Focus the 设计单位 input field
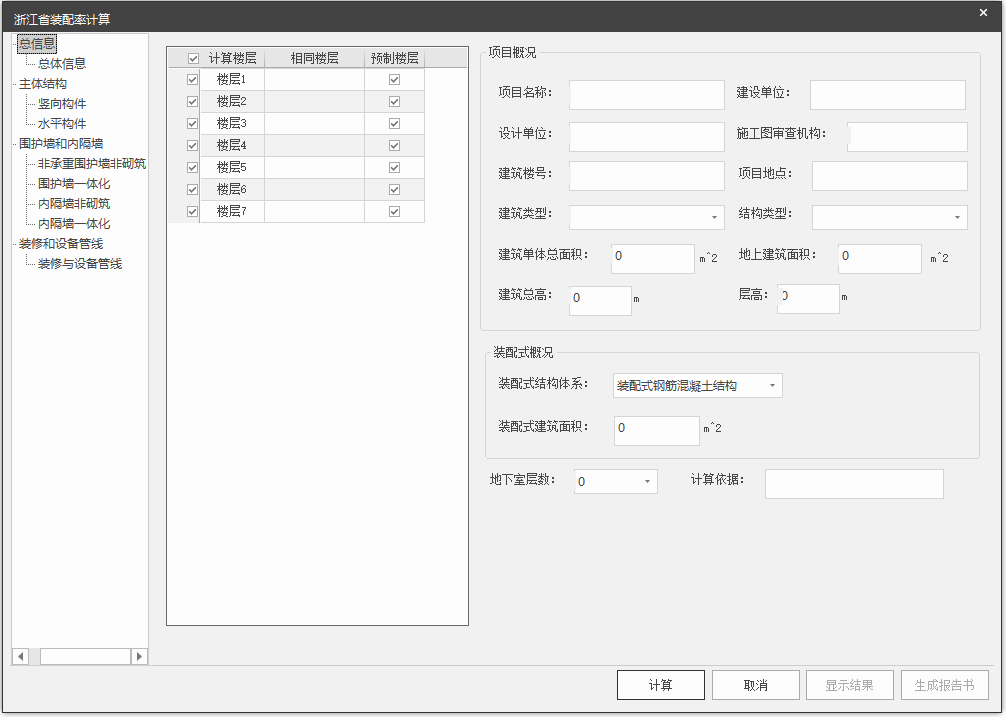Image resolution: width=1006 pixels, height=717 pixels. coord(647,137)
